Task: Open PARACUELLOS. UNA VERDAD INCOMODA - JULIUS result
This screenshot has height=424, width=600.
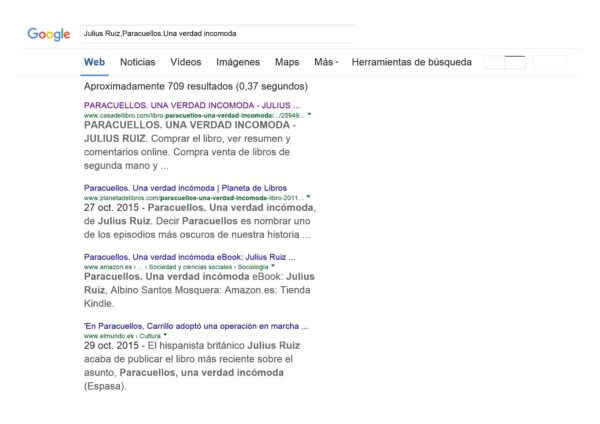Action: tap(192, 105)
